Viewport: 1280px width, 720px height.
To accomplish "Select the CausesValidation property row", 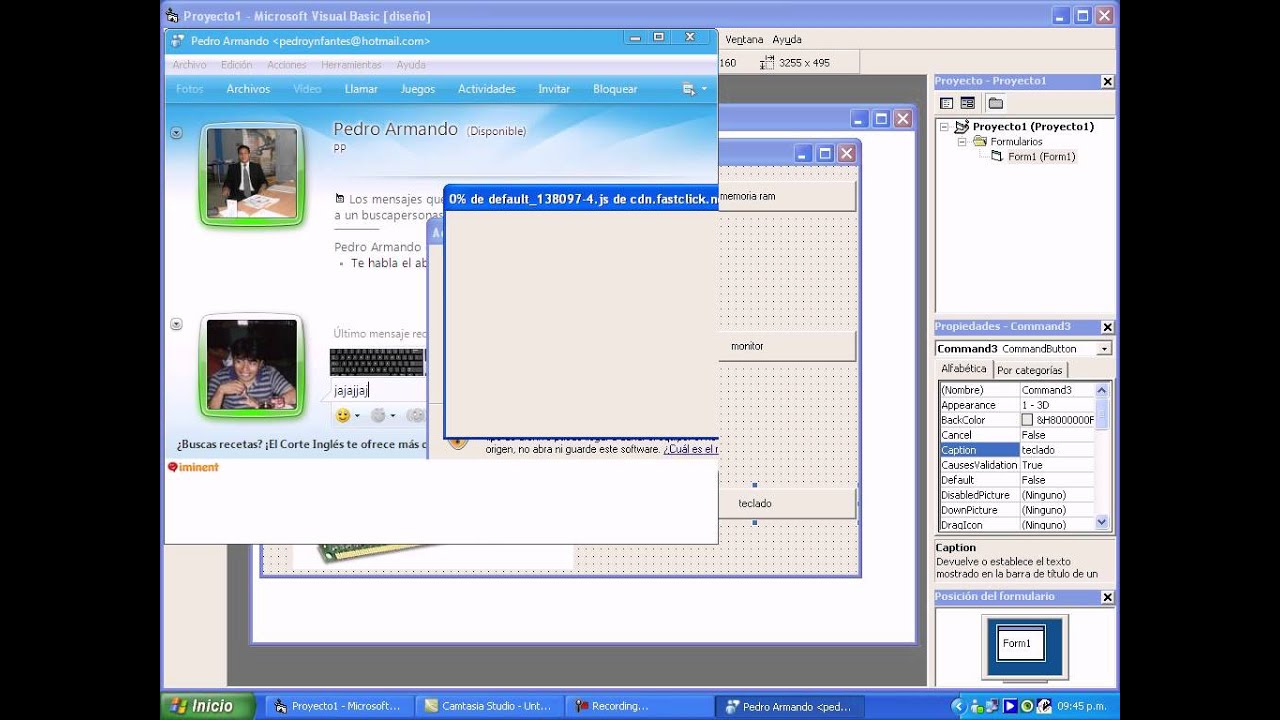I will pyautogui.click(x=1017, y=465).
